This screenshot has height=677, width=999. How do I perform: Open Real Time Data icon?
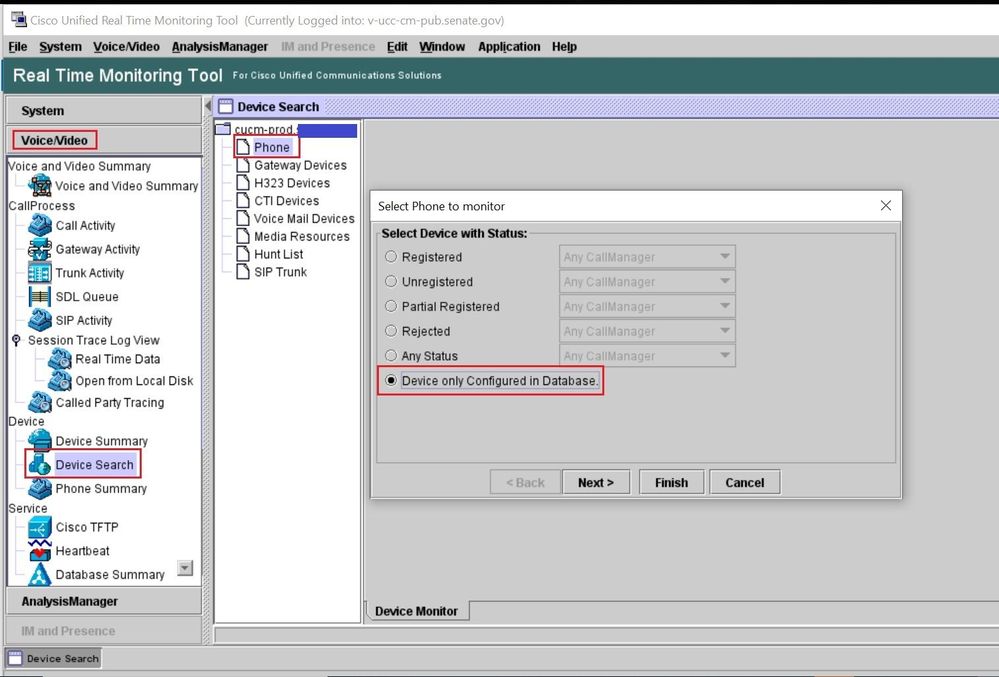coord(60,359)
